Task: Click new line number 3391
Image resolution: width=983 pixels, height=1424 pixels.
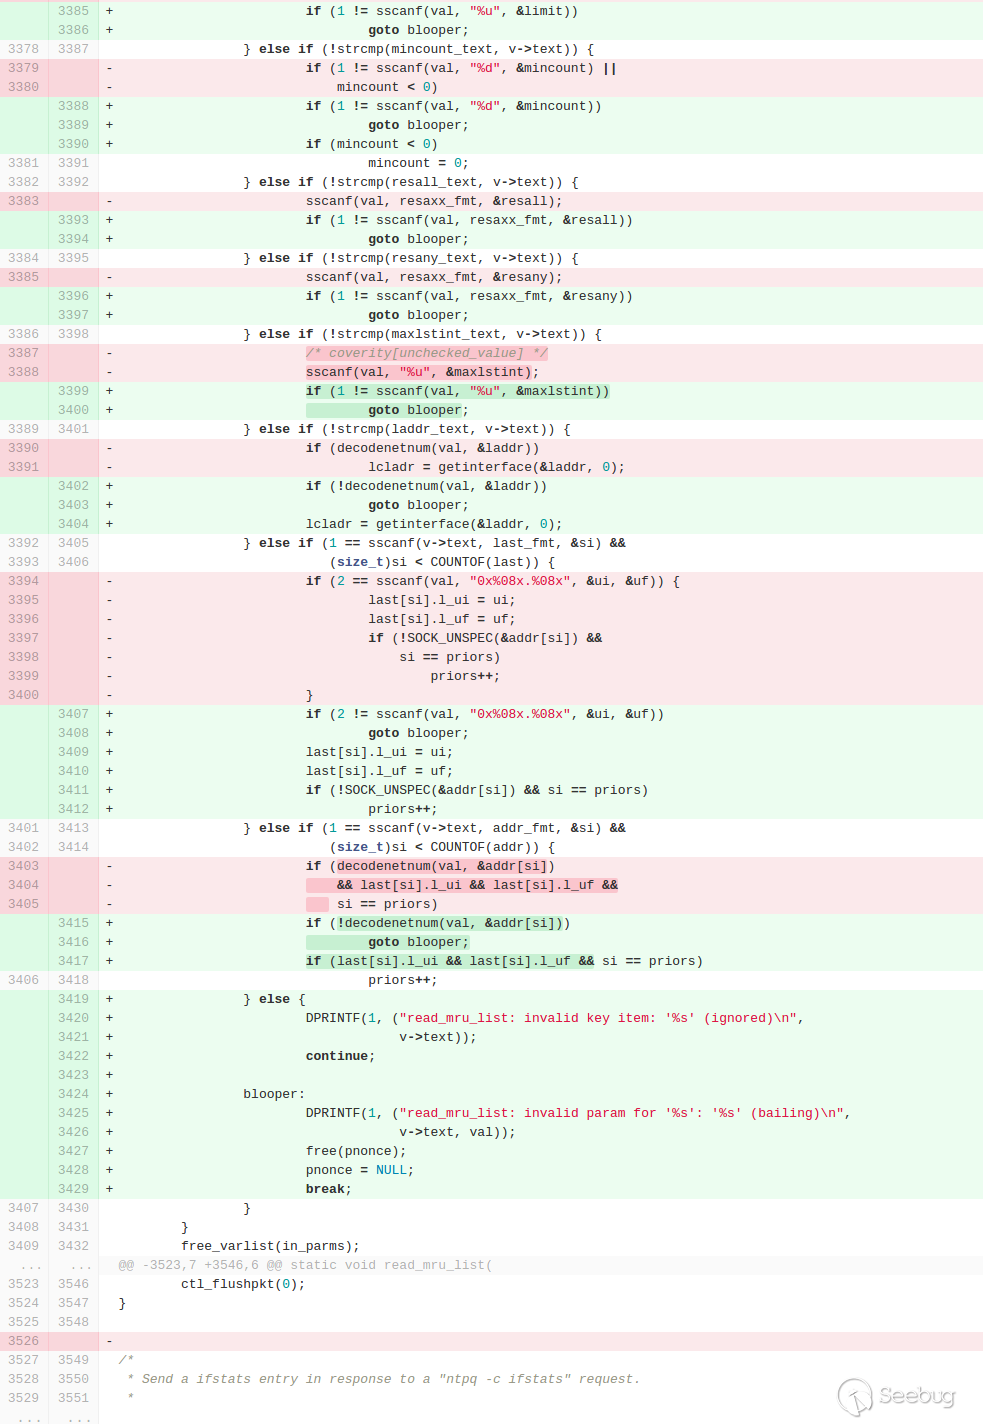Action: tap(73, 163)
